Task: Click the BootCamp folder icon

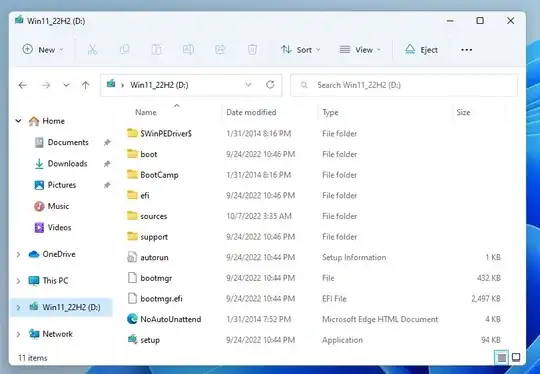Action: pyautogui.click(x=132, y=175)
